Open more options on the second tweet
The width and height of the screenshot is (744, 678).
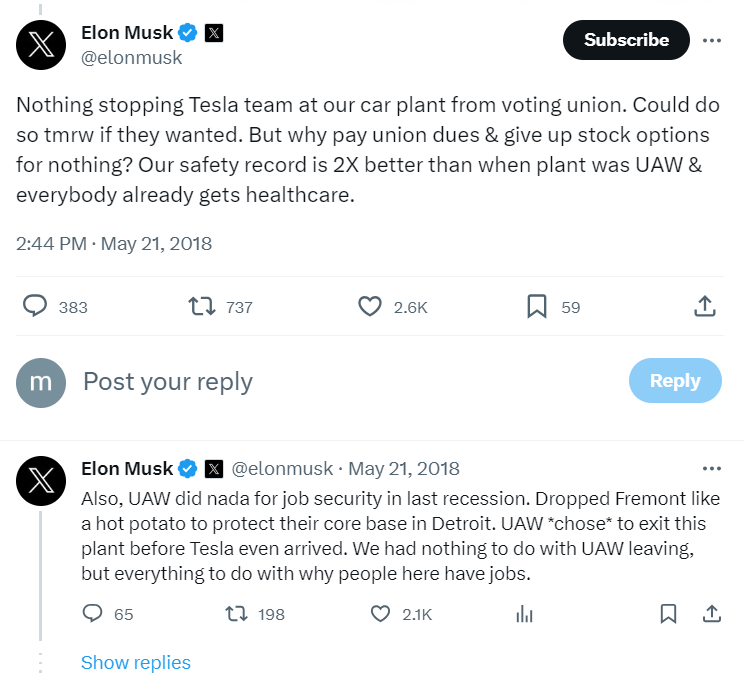tap(712, 469)
